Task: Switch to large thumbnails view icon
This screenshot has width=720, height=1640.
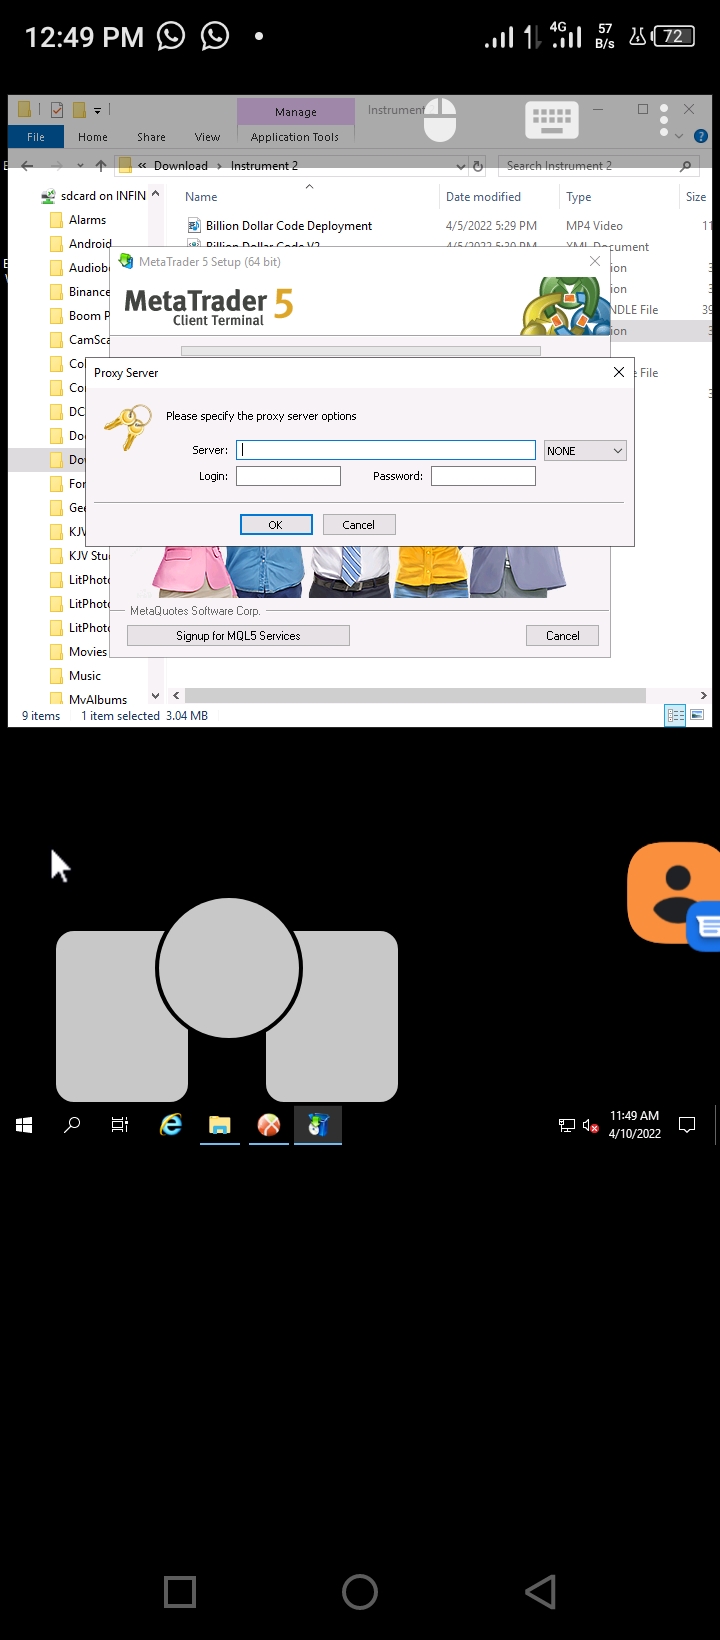Action: pyautogui.click(x=697, y=715)
